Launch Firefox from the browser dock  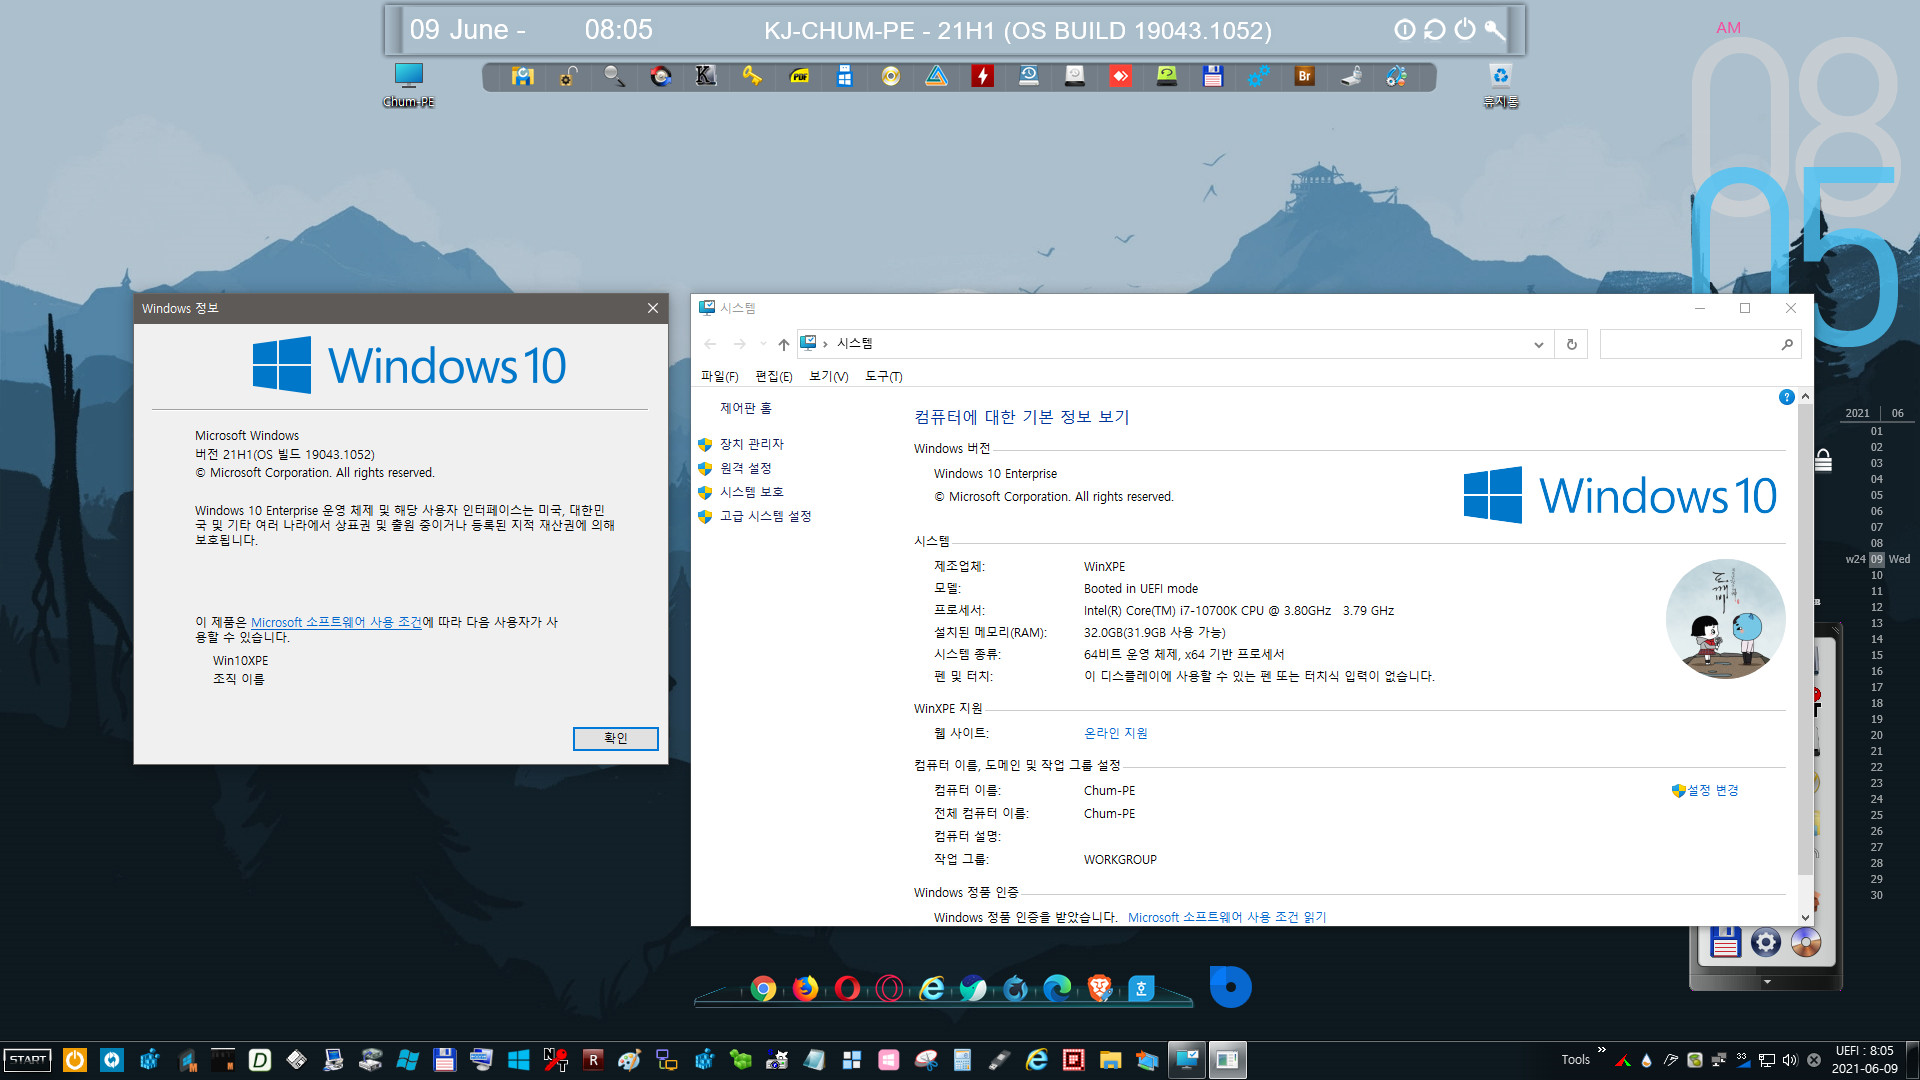pyautogui.click(x=805, y=989)
